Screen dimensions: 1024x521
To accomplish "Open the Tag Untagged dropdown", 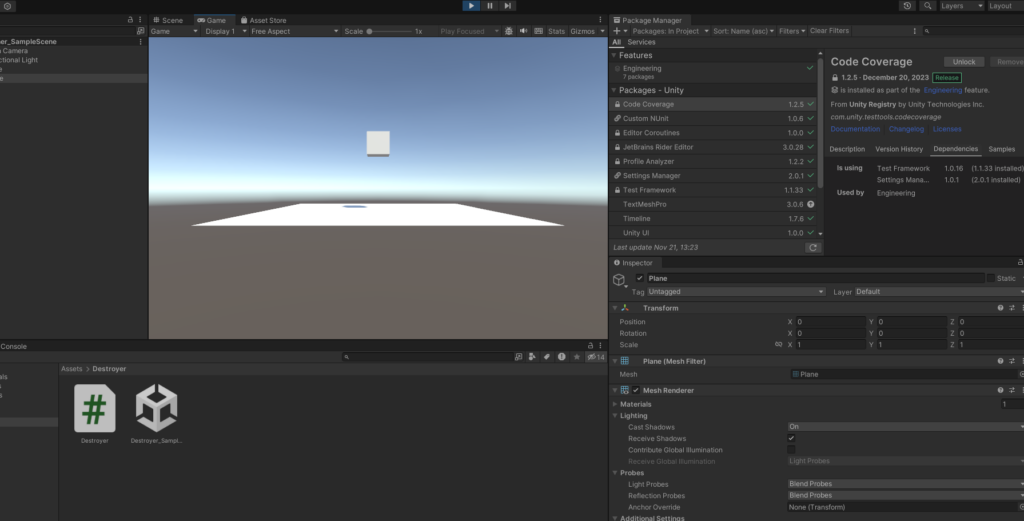I will coord(736,292).
